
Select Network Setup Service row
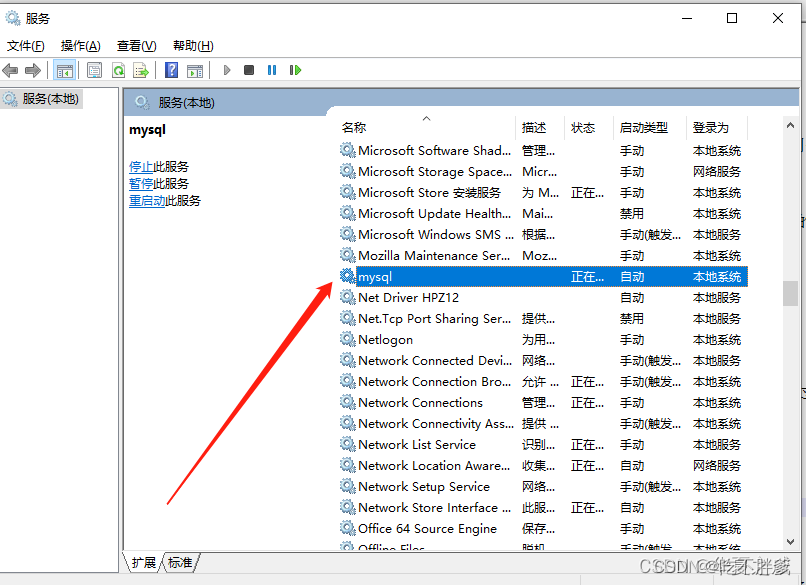point(543,486)
